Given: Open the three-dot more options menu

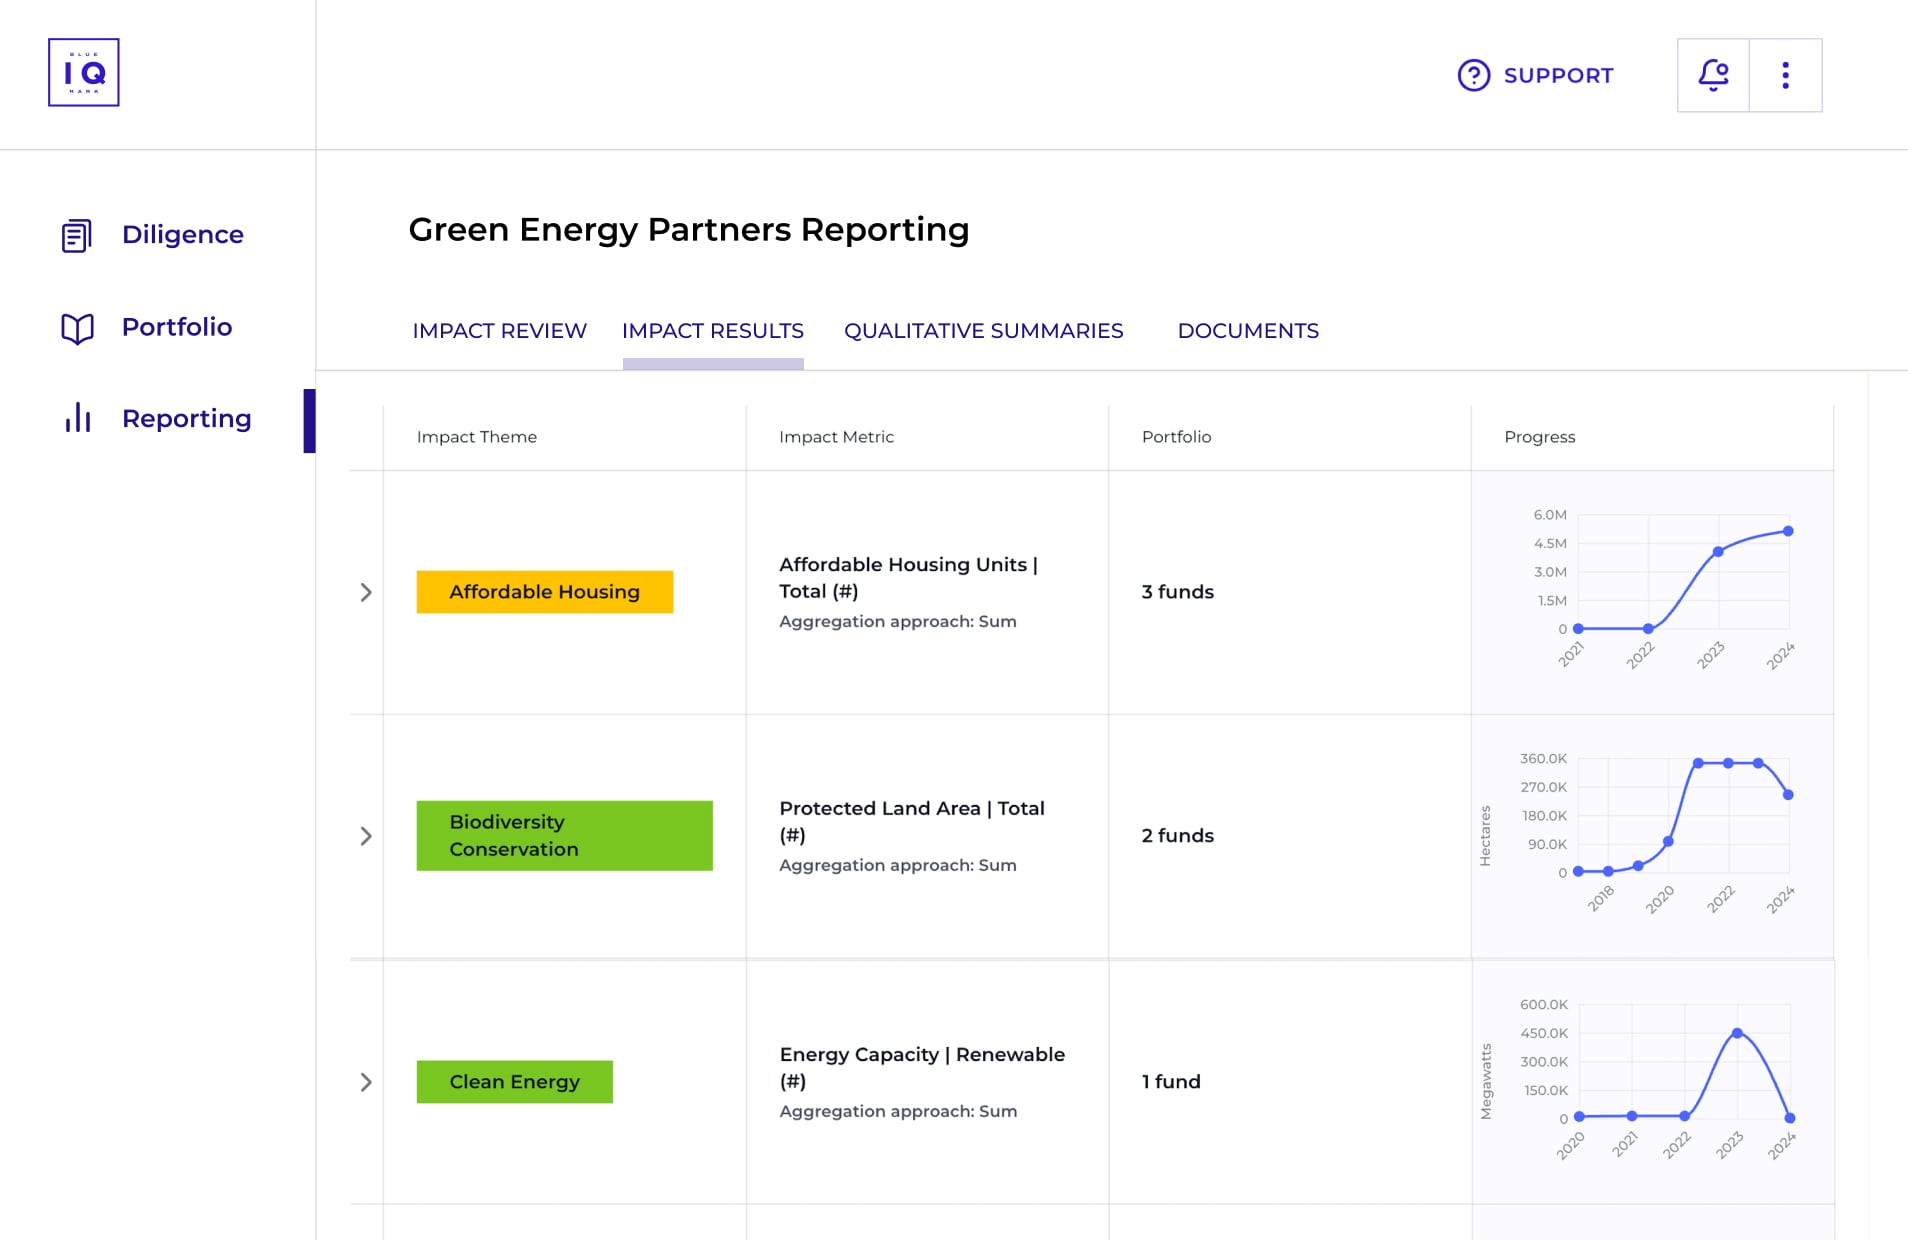Looking at the screenshot, I should click(1785, 75).
